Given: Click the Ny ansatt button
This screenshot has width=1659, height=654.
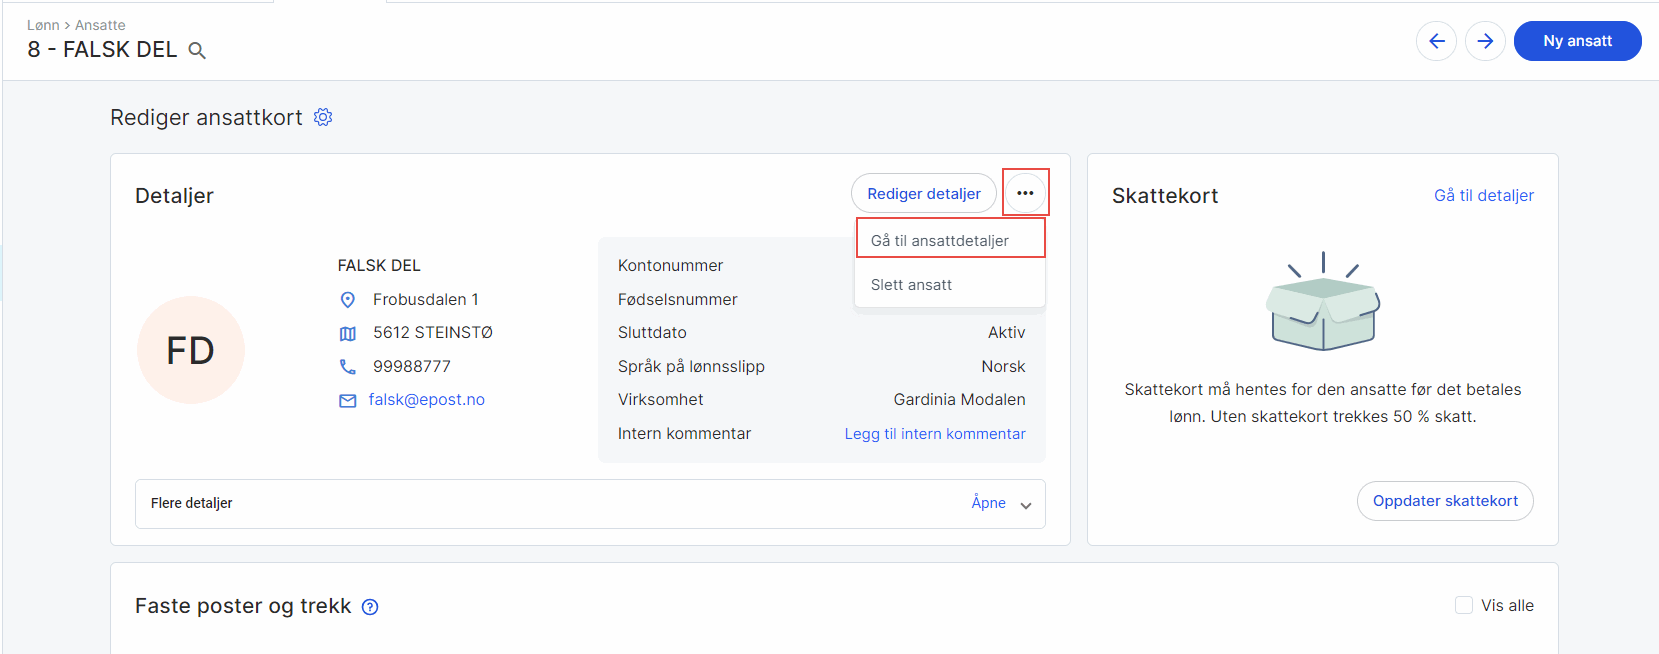Looking at the screenshot, I should pos(1577,41).
